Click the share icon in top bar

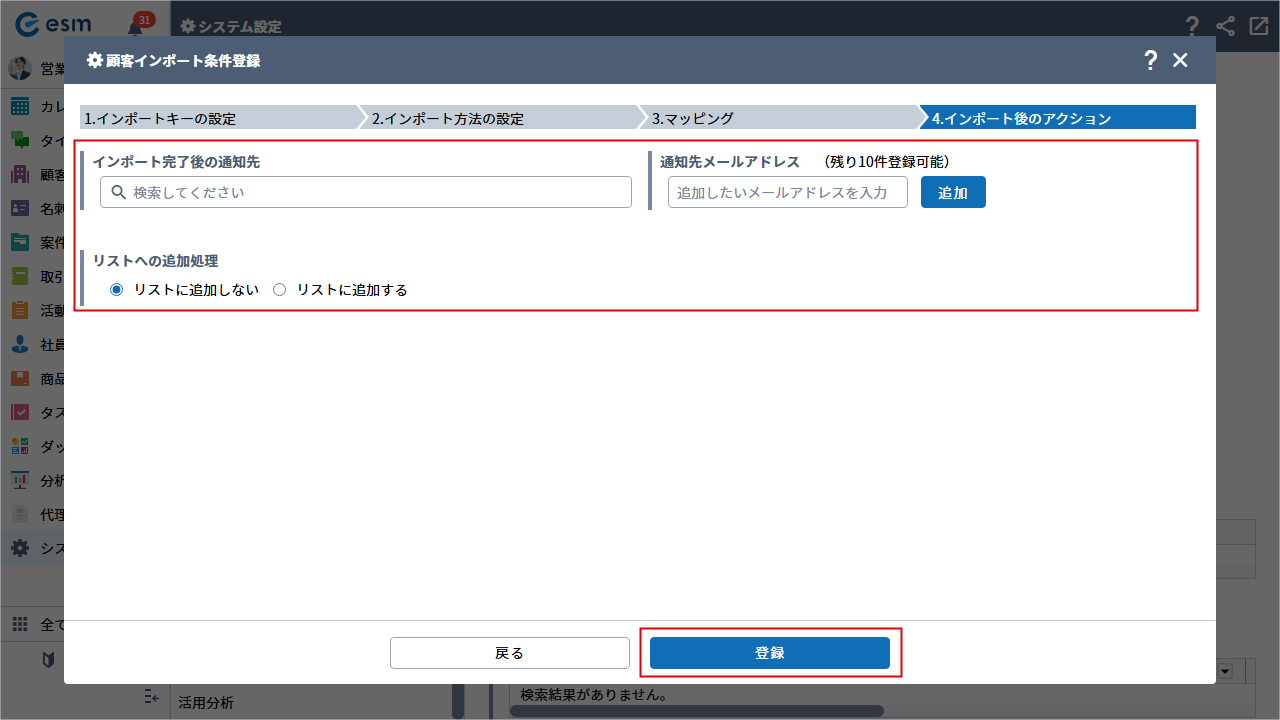pyautogui.click(x=1225, y=26)
